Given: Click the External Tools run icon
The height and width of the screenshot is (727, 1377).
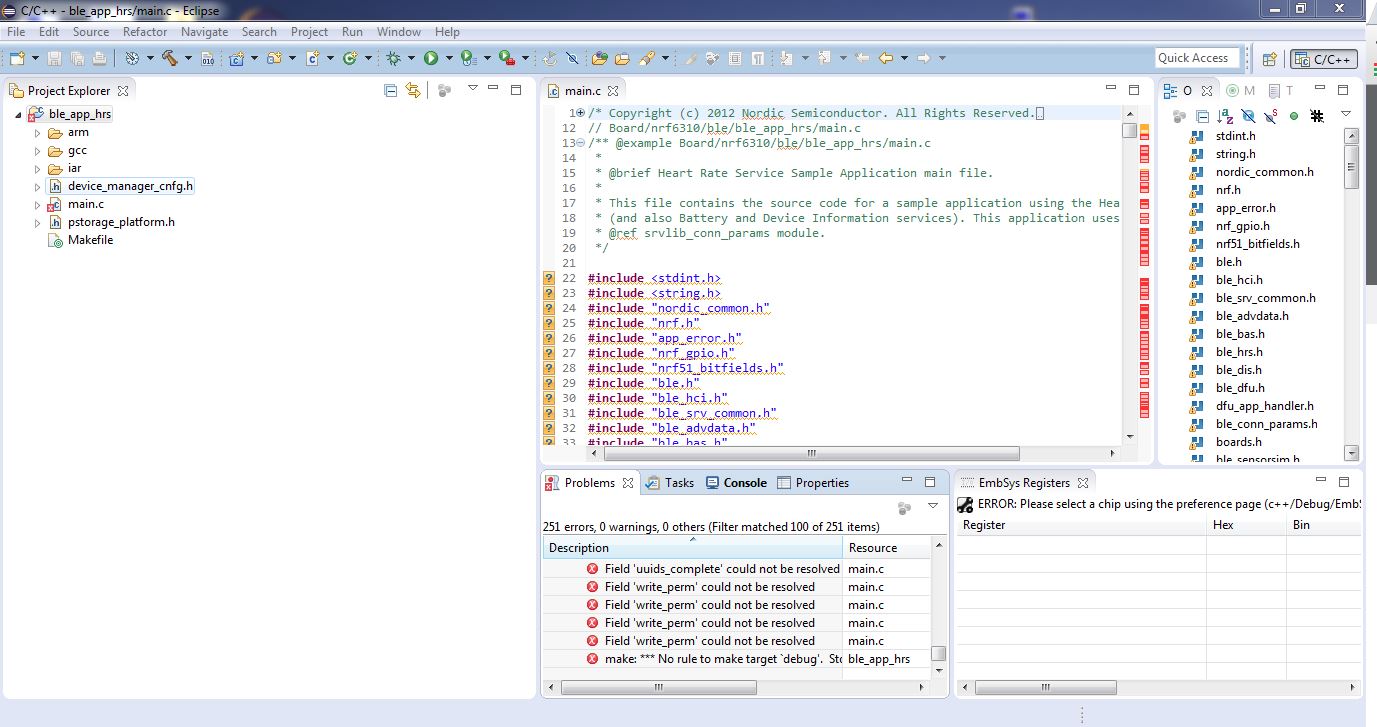Looking at the screenshot, I should pos(507,58).
